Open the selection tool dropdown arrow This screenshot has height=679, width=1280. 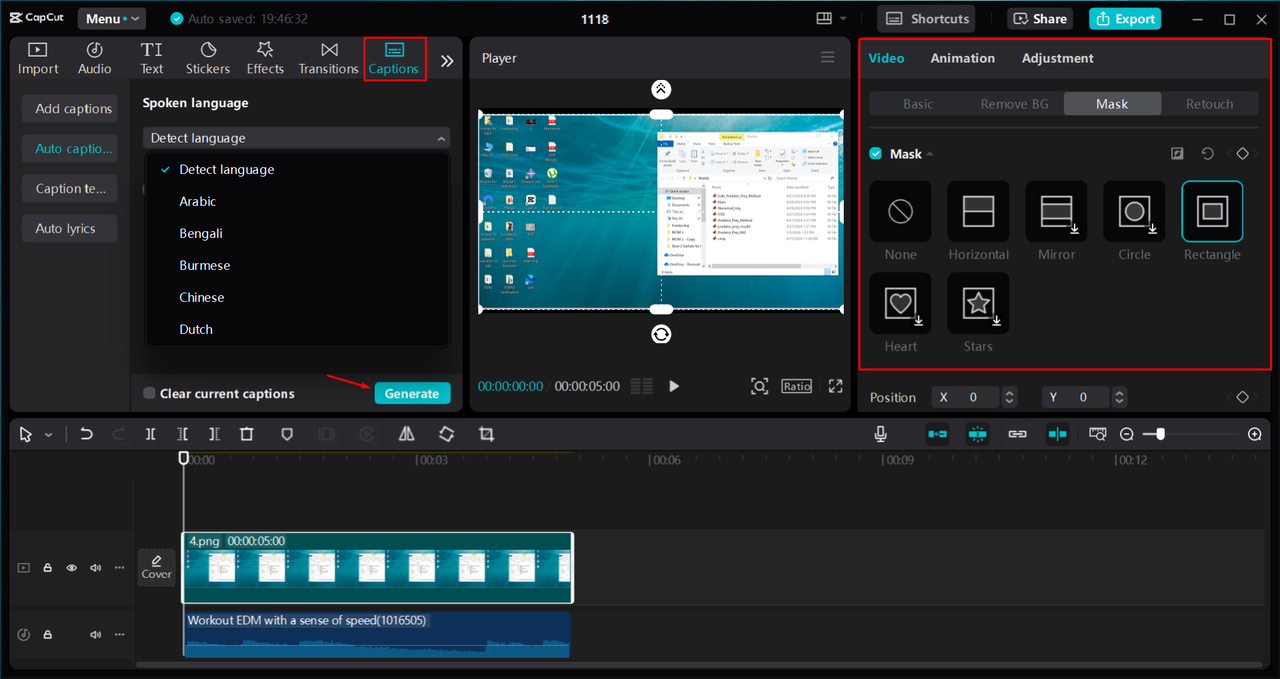[x=48, y=435]
